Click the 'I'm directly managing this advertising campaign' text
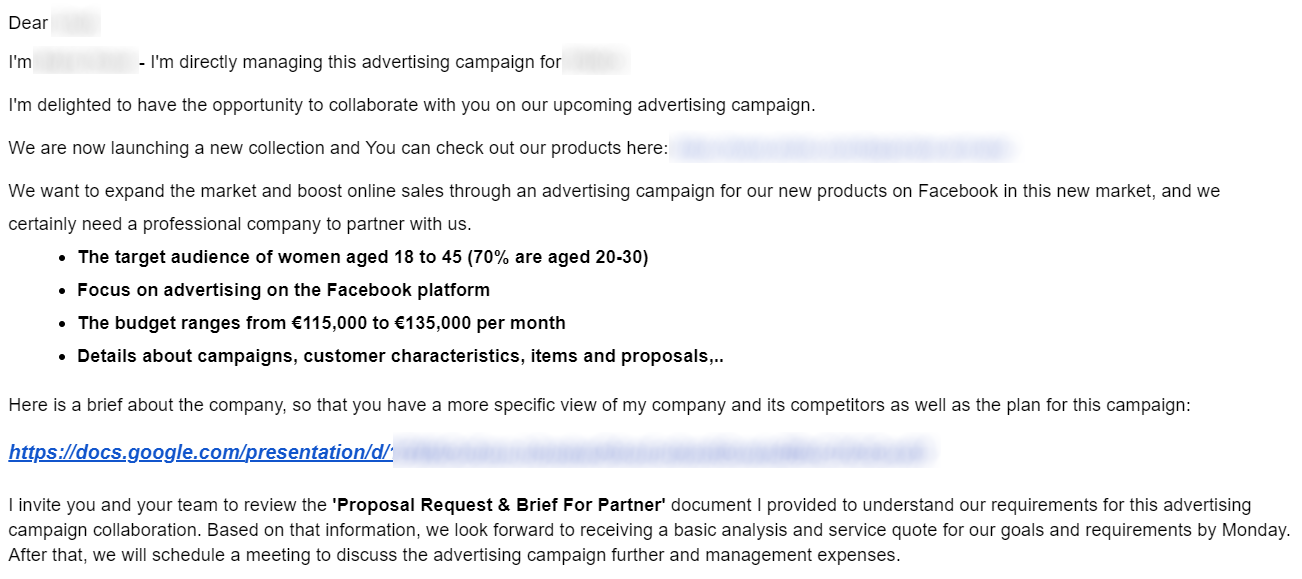This screenshot has width=1302, height=579. click(x=356, y=63)
